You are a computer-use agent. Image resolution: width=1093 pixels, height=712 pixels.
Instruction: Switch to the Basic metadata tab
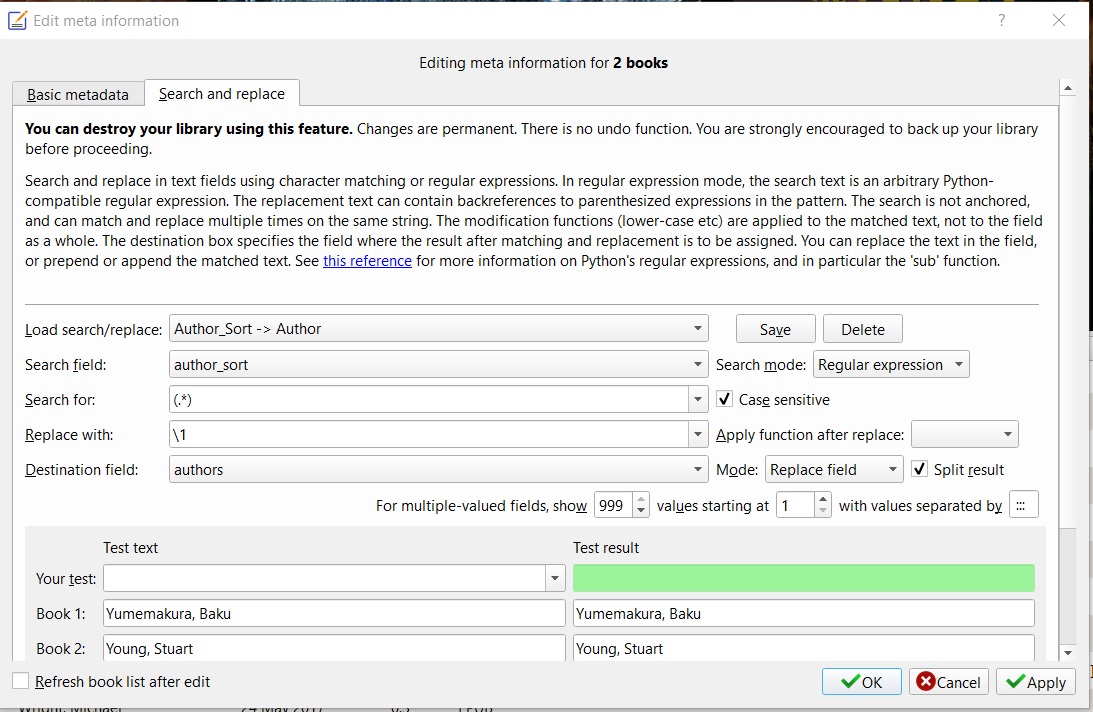coord(78,95)
